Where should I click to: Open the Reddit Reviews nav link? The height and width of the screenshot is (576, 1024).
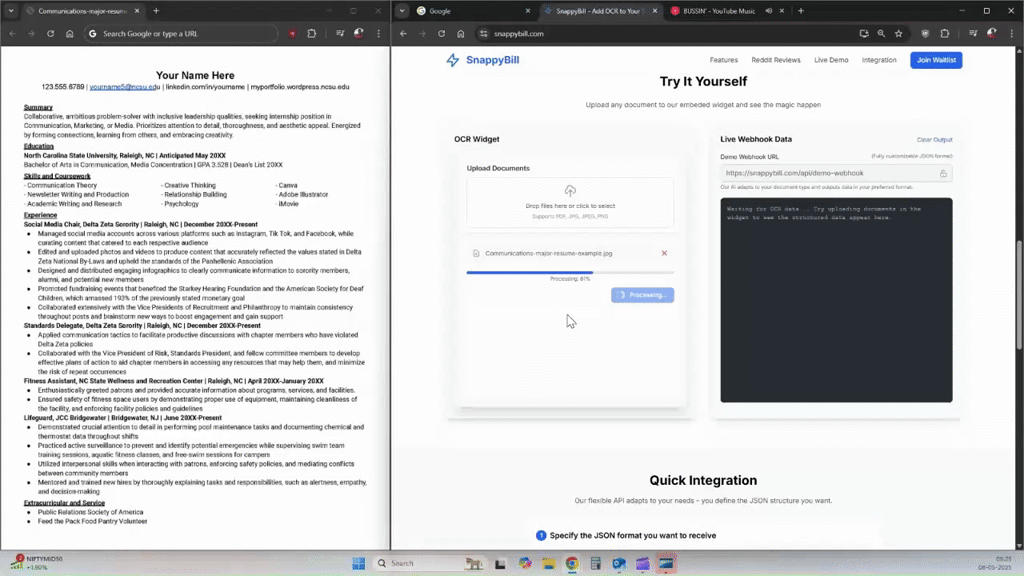point(775,60)
